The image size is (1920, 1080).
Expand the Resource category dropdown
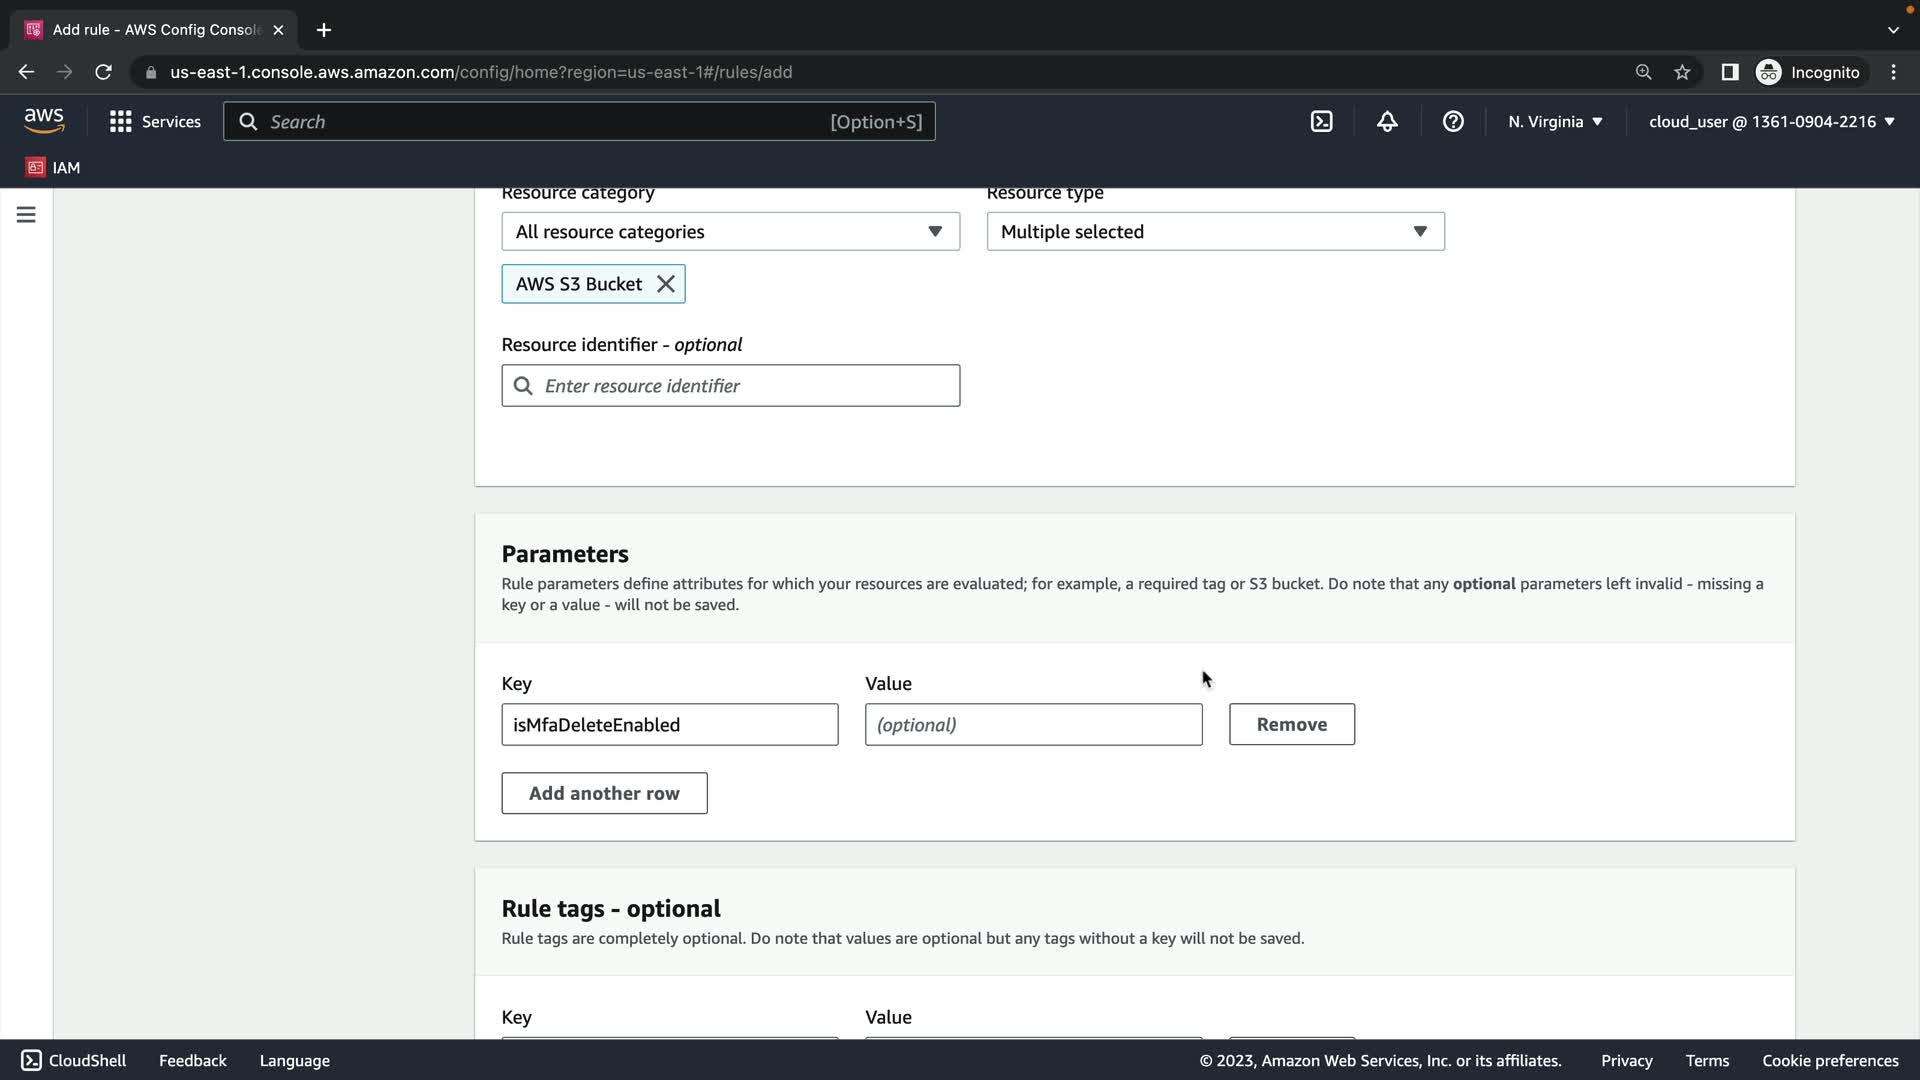pos(730,232)
